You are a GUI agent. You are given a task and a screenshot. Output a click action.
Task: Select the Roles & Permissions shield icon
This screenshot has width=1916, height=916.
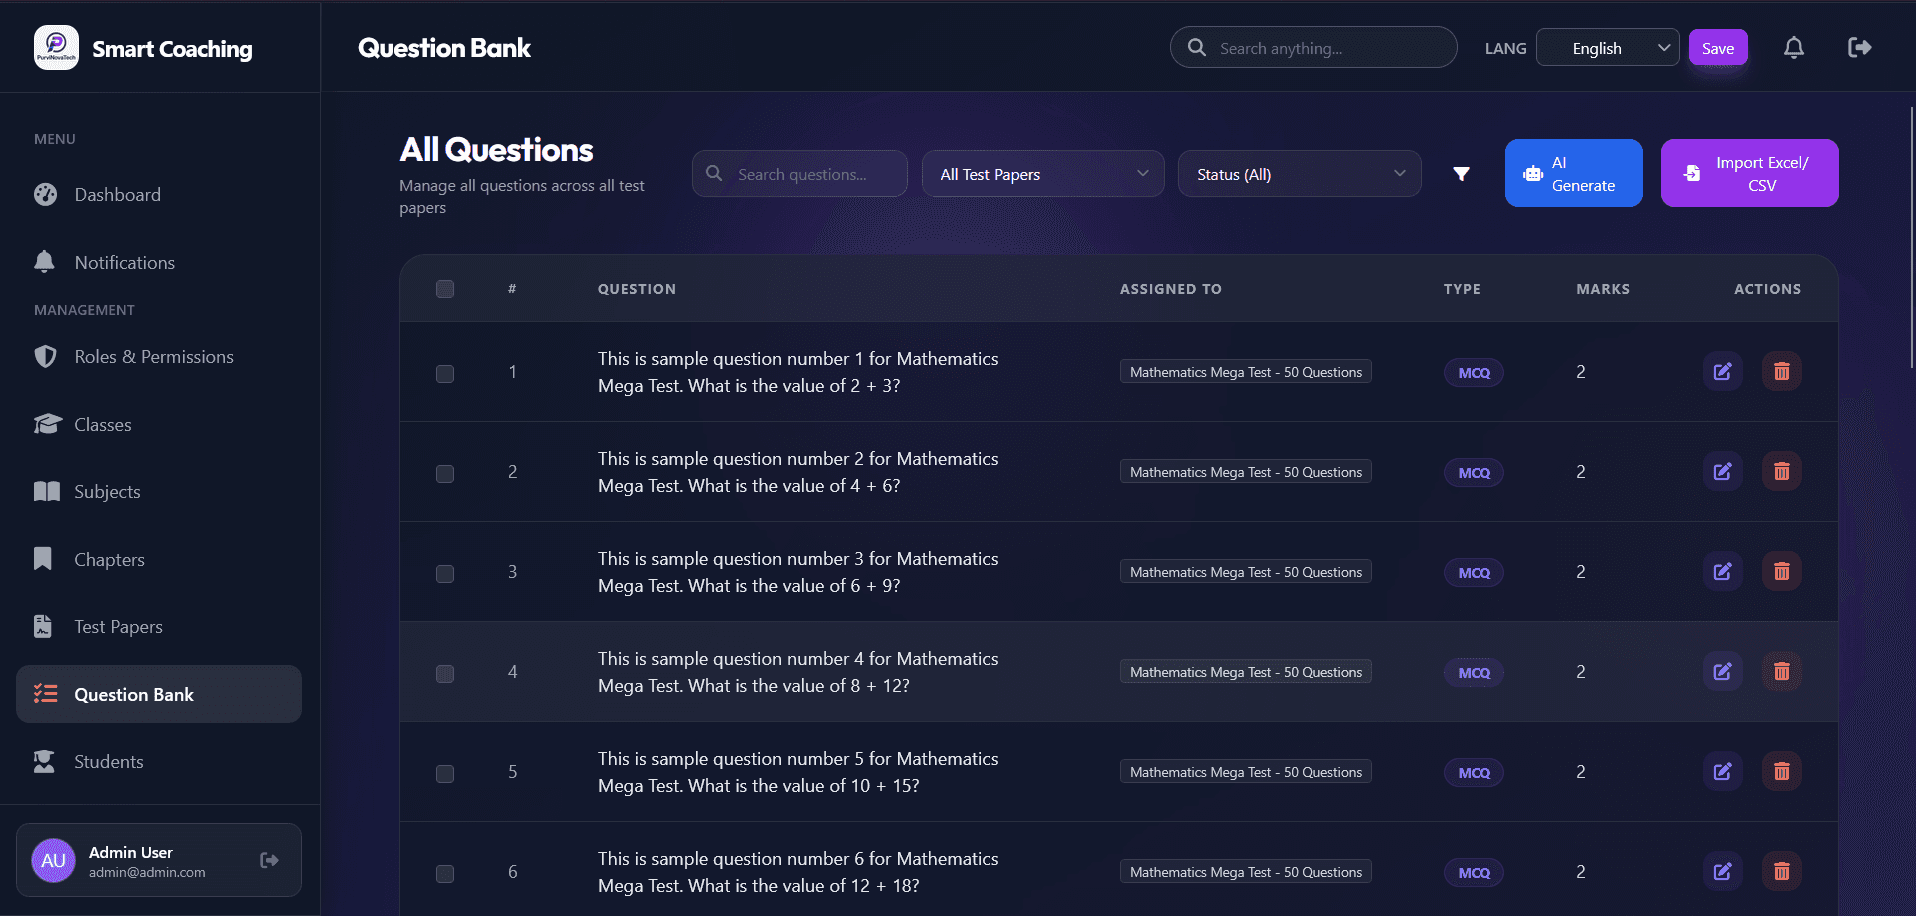45,356
